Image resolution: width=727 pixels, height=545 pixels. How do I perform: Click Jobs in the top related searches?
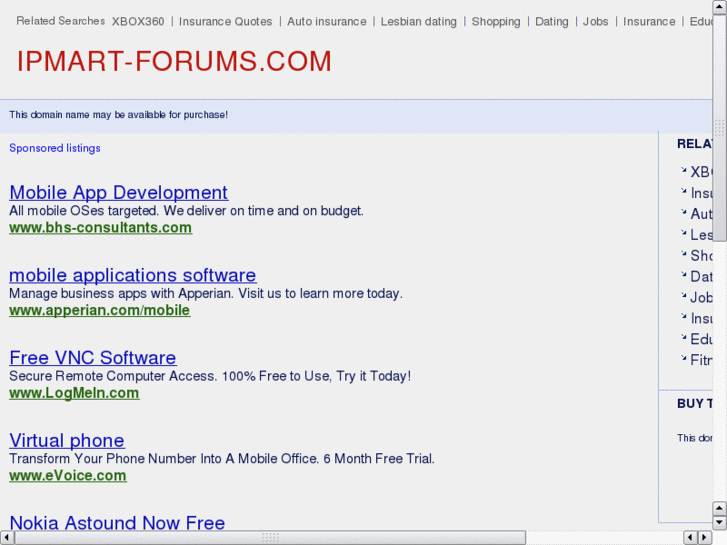(595, 21)
